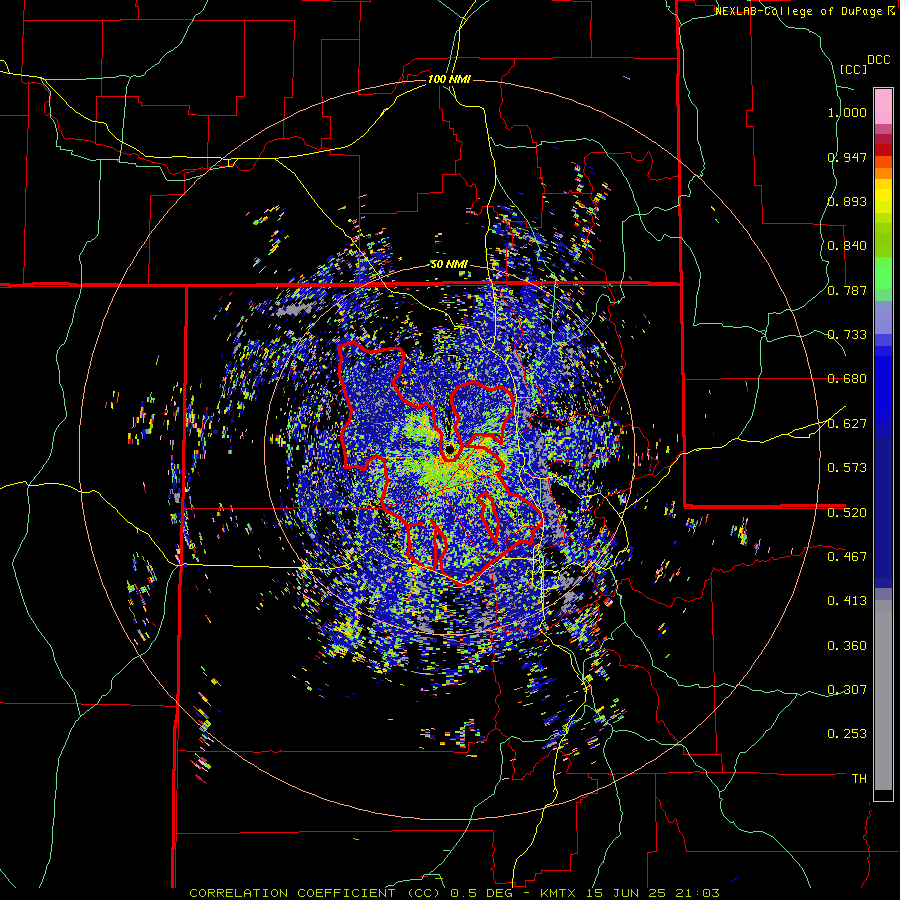Select the 0.573 legend value

click(847, 468)
